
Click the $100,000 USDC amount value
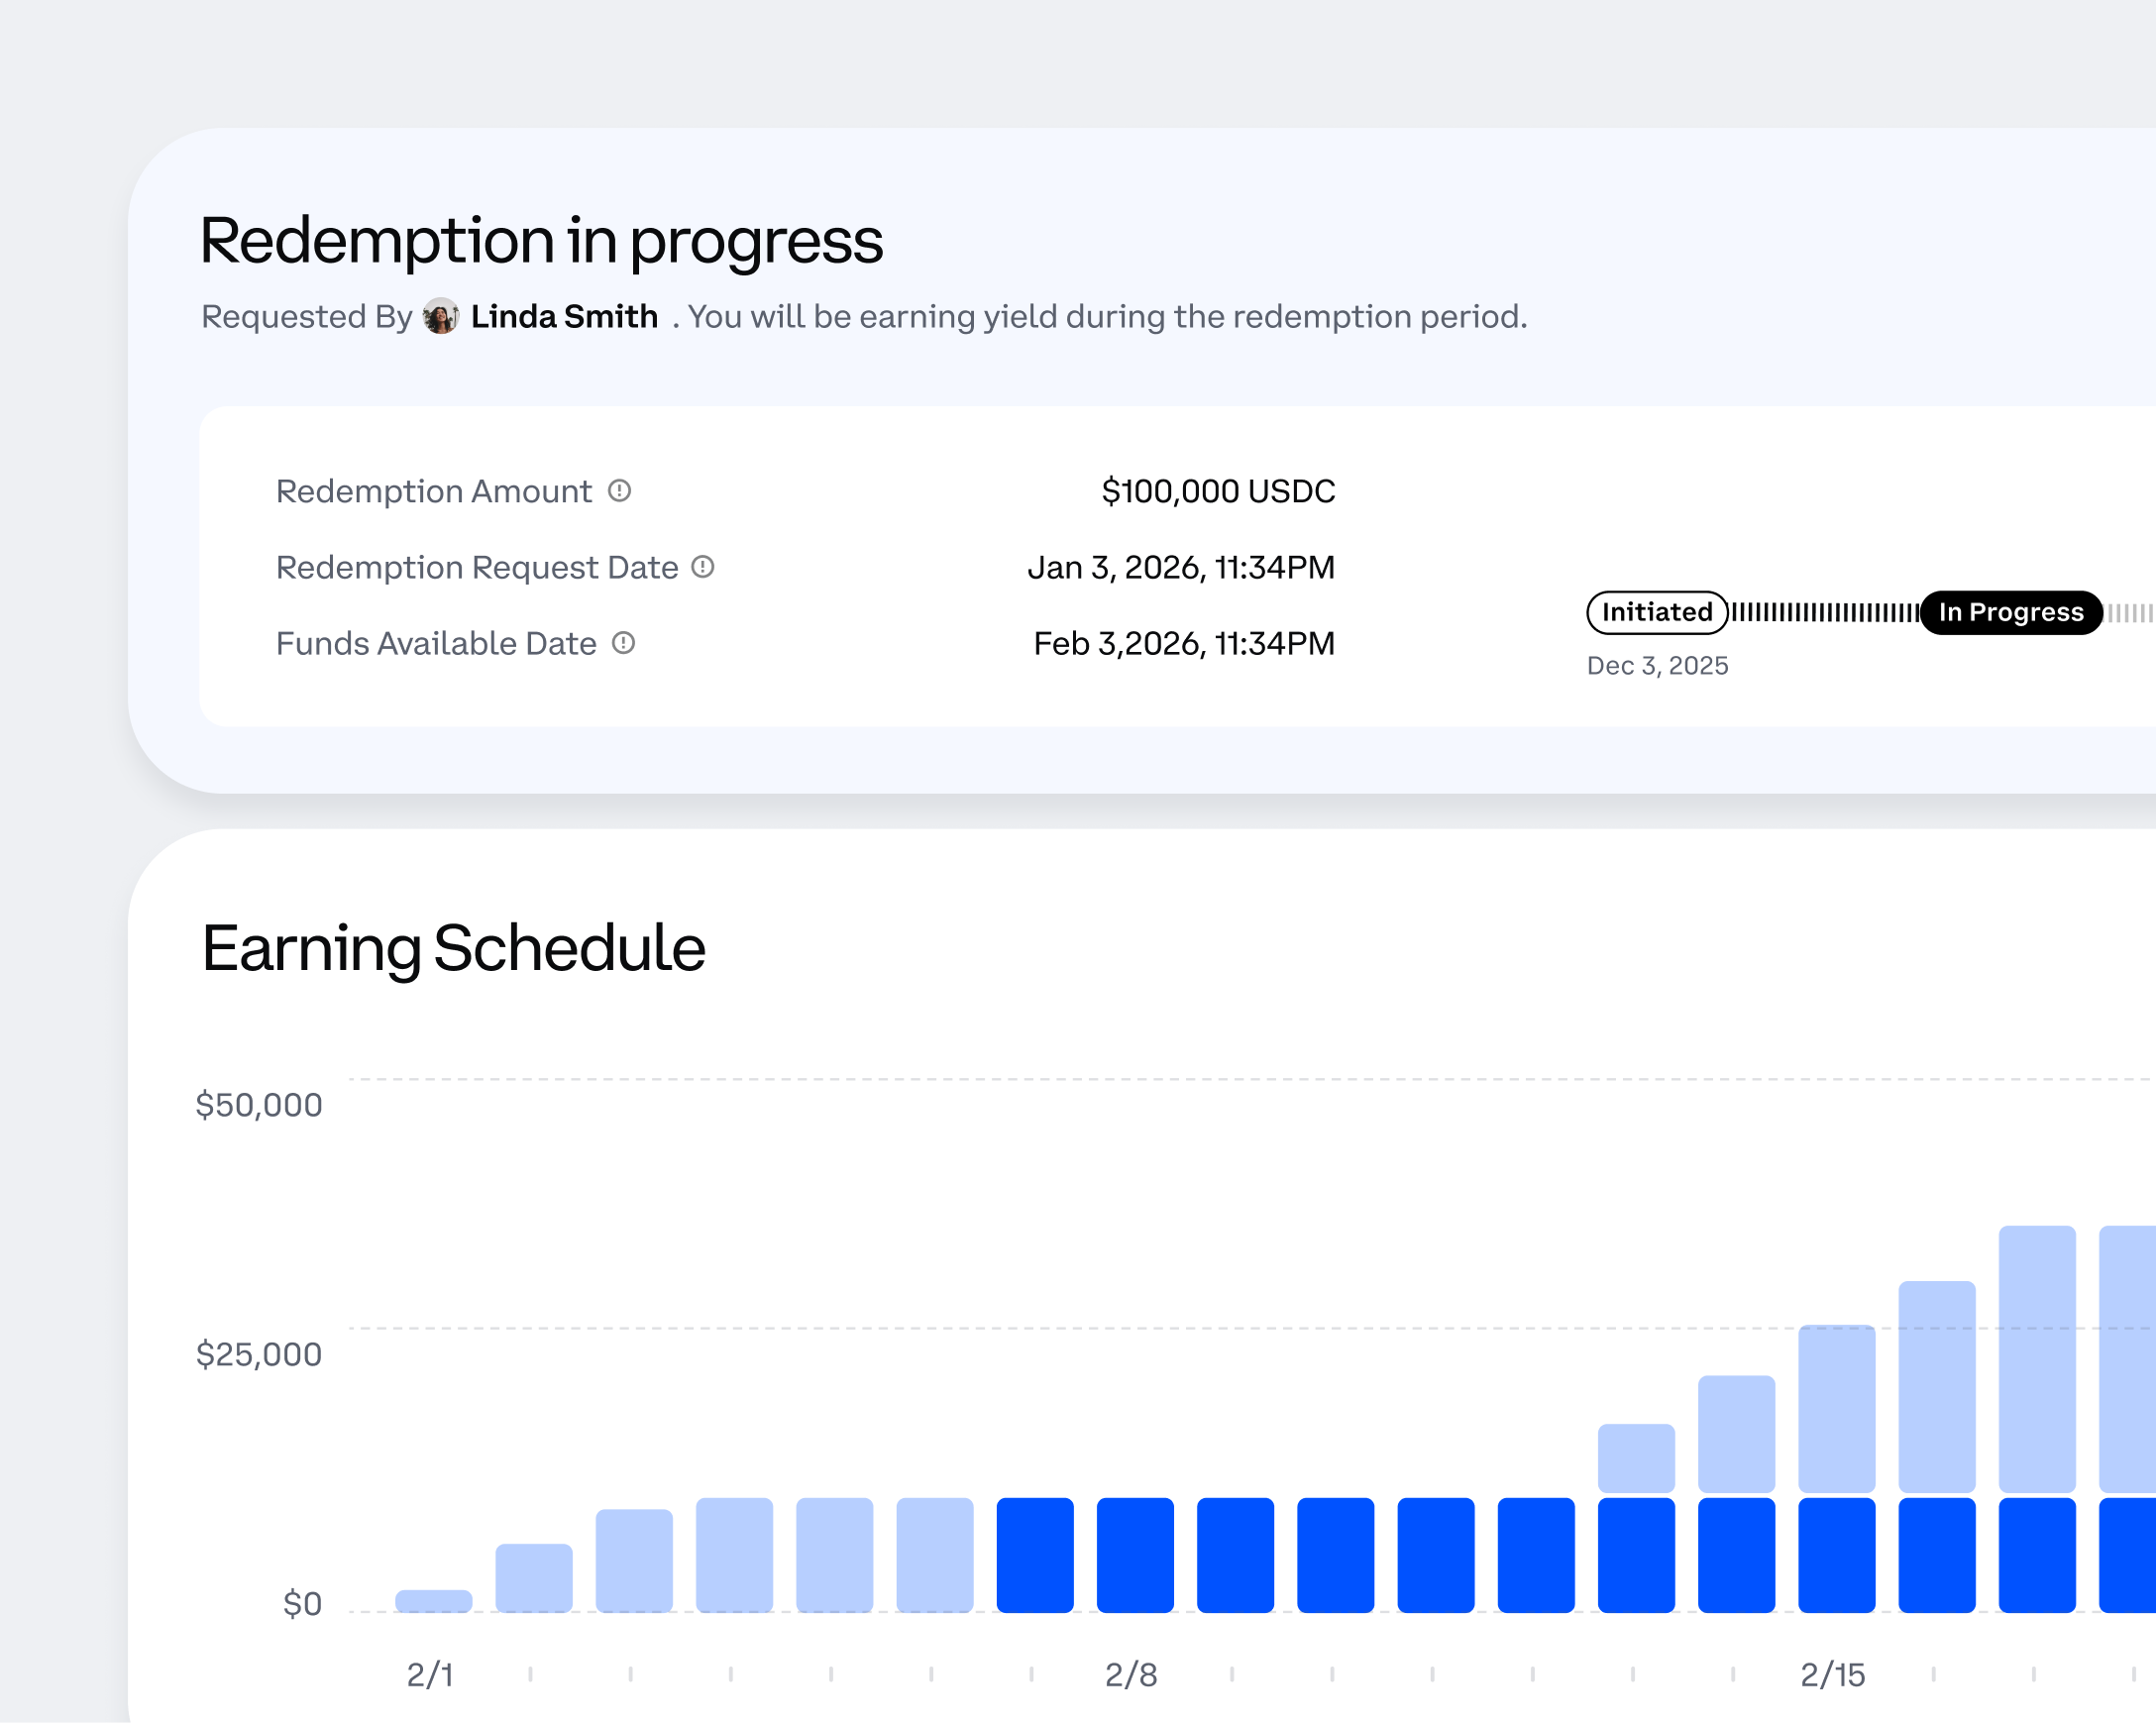coord(1217,491)
